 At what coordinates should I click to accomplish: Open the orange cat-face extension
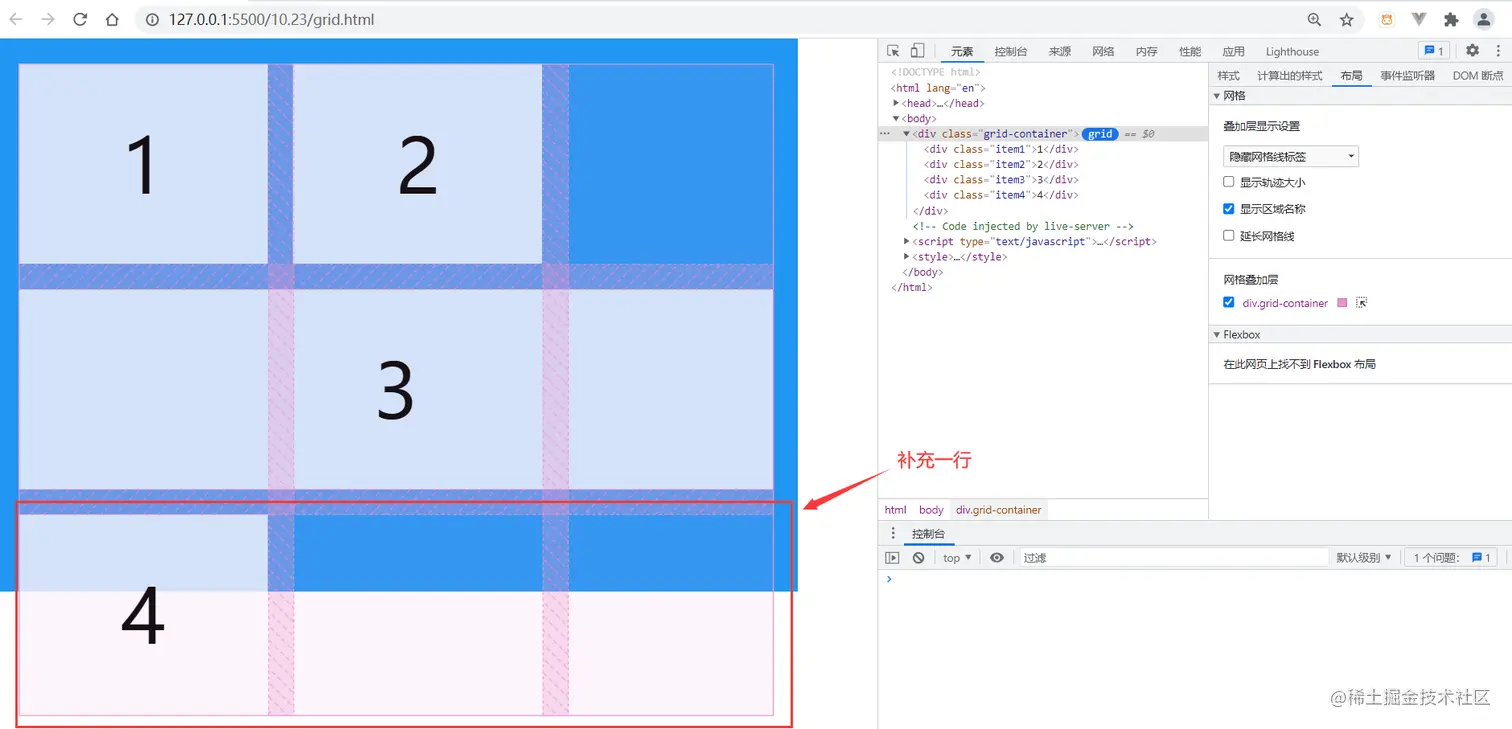[1387, 19]
